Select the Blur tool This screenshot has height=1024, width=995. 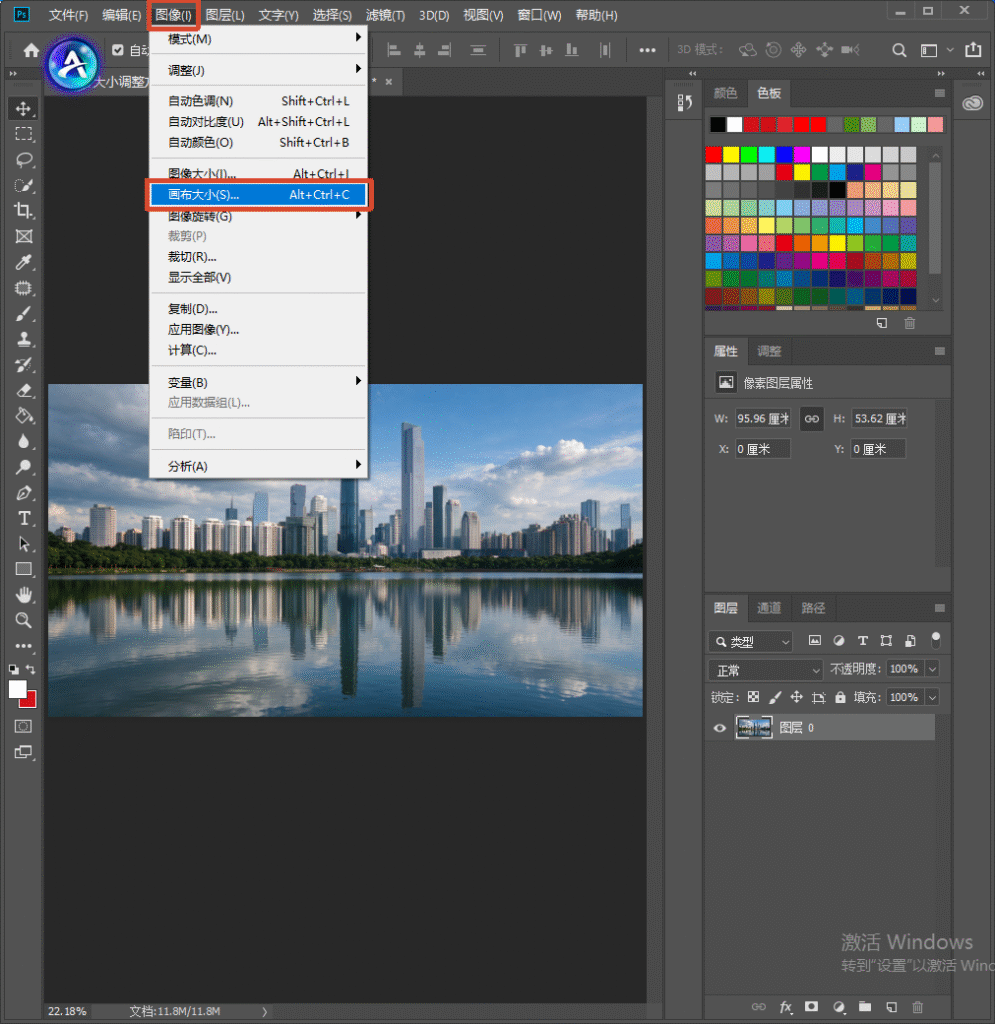point(24,441)
